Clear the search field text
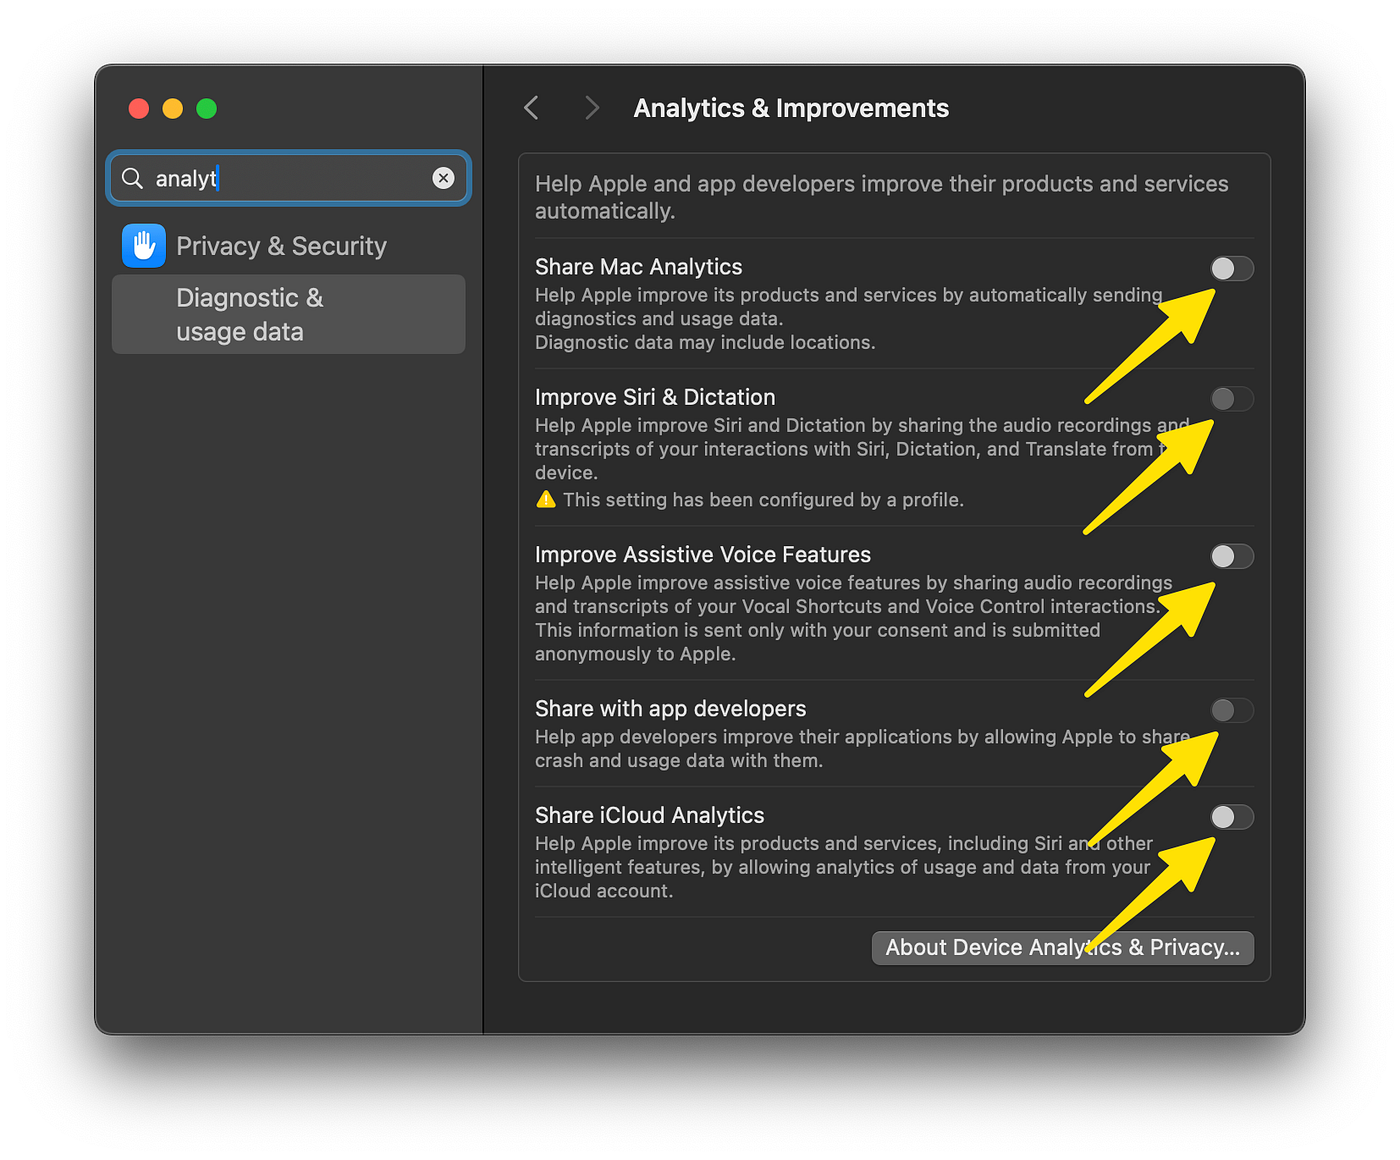The image size is (1400, 1160). (443, 178)
